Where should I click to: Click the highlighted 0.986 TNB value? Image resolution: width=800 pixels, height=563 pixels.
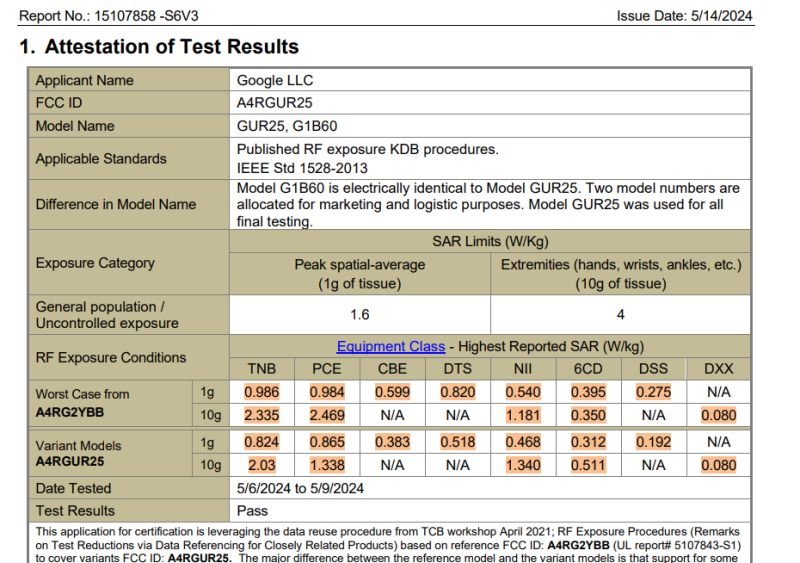(x=262, y=392)
